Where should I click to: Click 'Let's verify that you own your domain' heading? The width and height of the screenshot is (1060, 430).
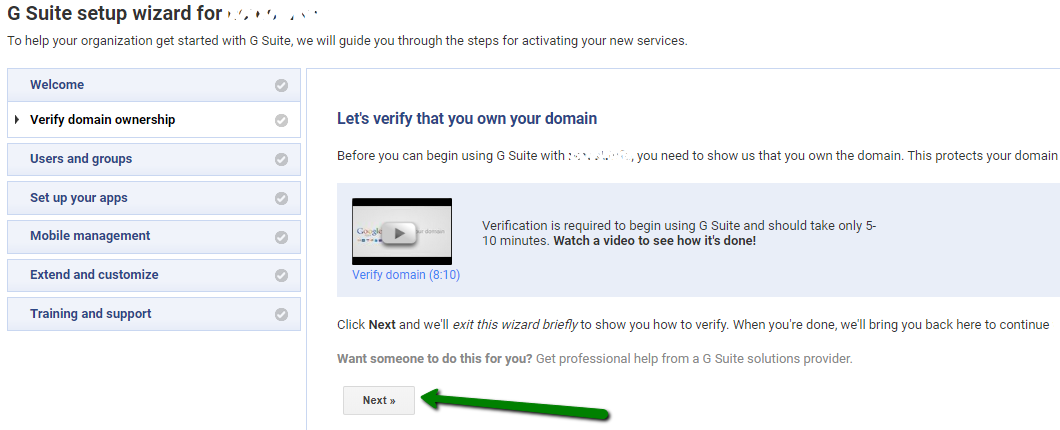(x=467, y=119)
